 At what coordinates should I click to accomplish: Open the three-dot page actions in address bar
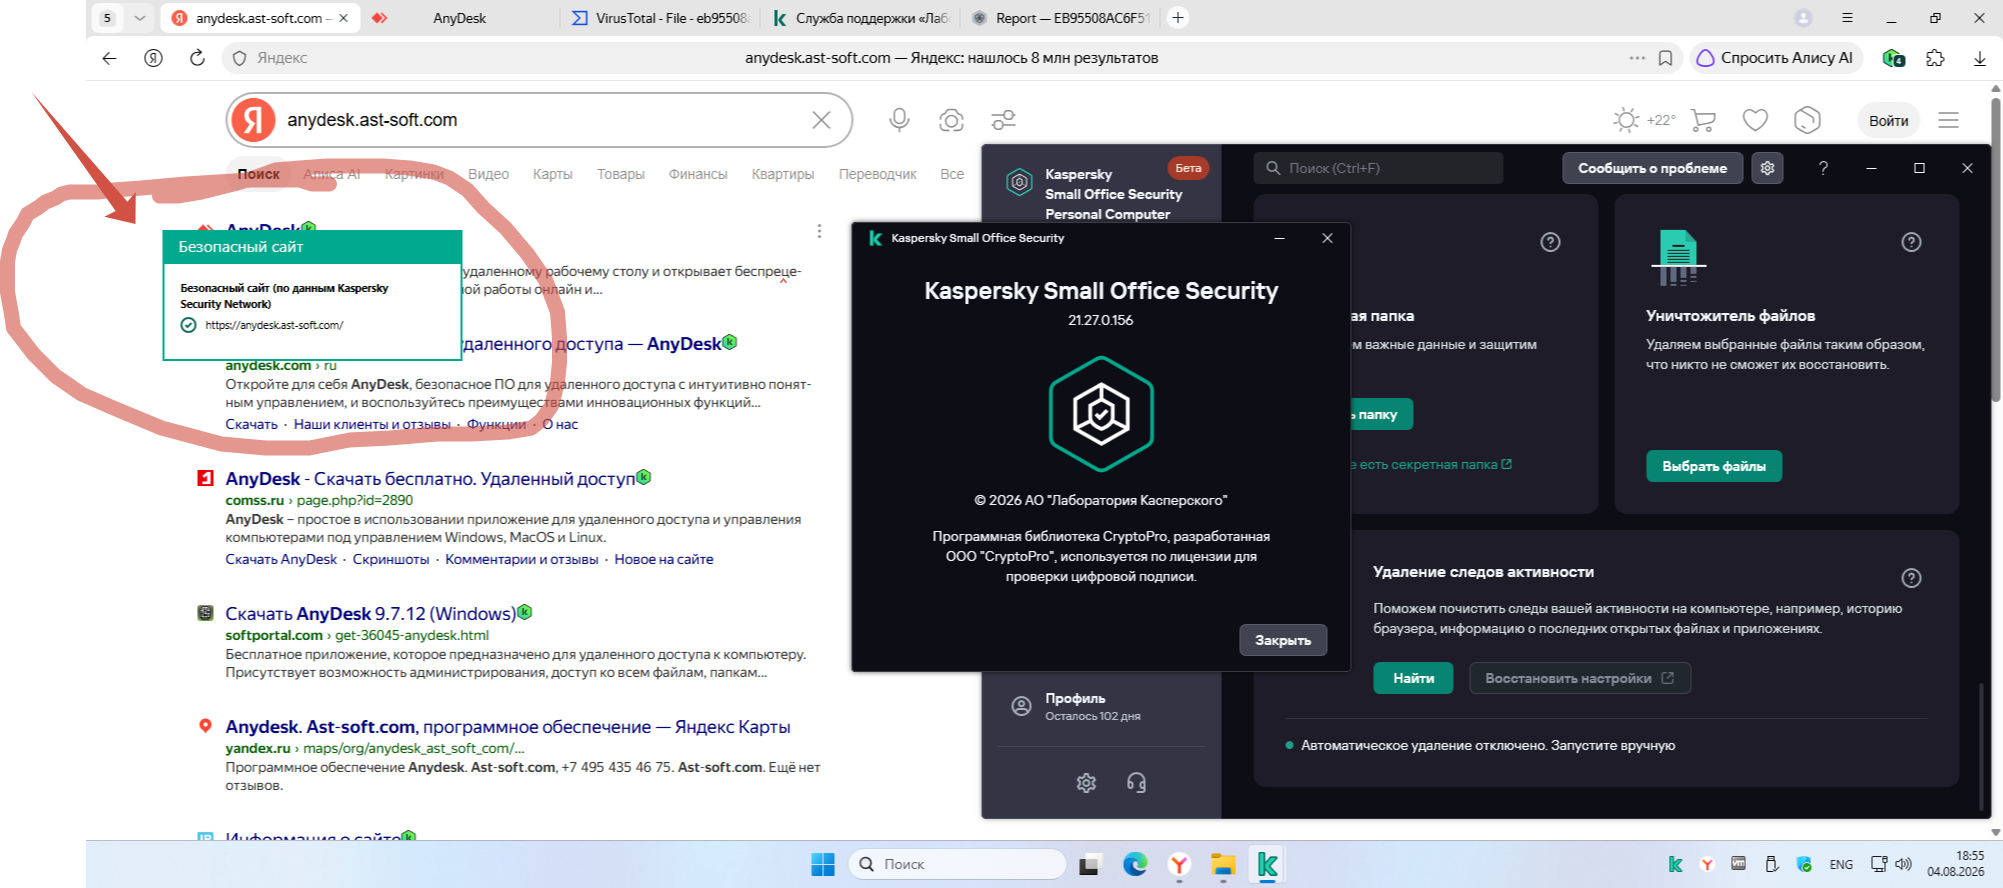pos(1637,58)
